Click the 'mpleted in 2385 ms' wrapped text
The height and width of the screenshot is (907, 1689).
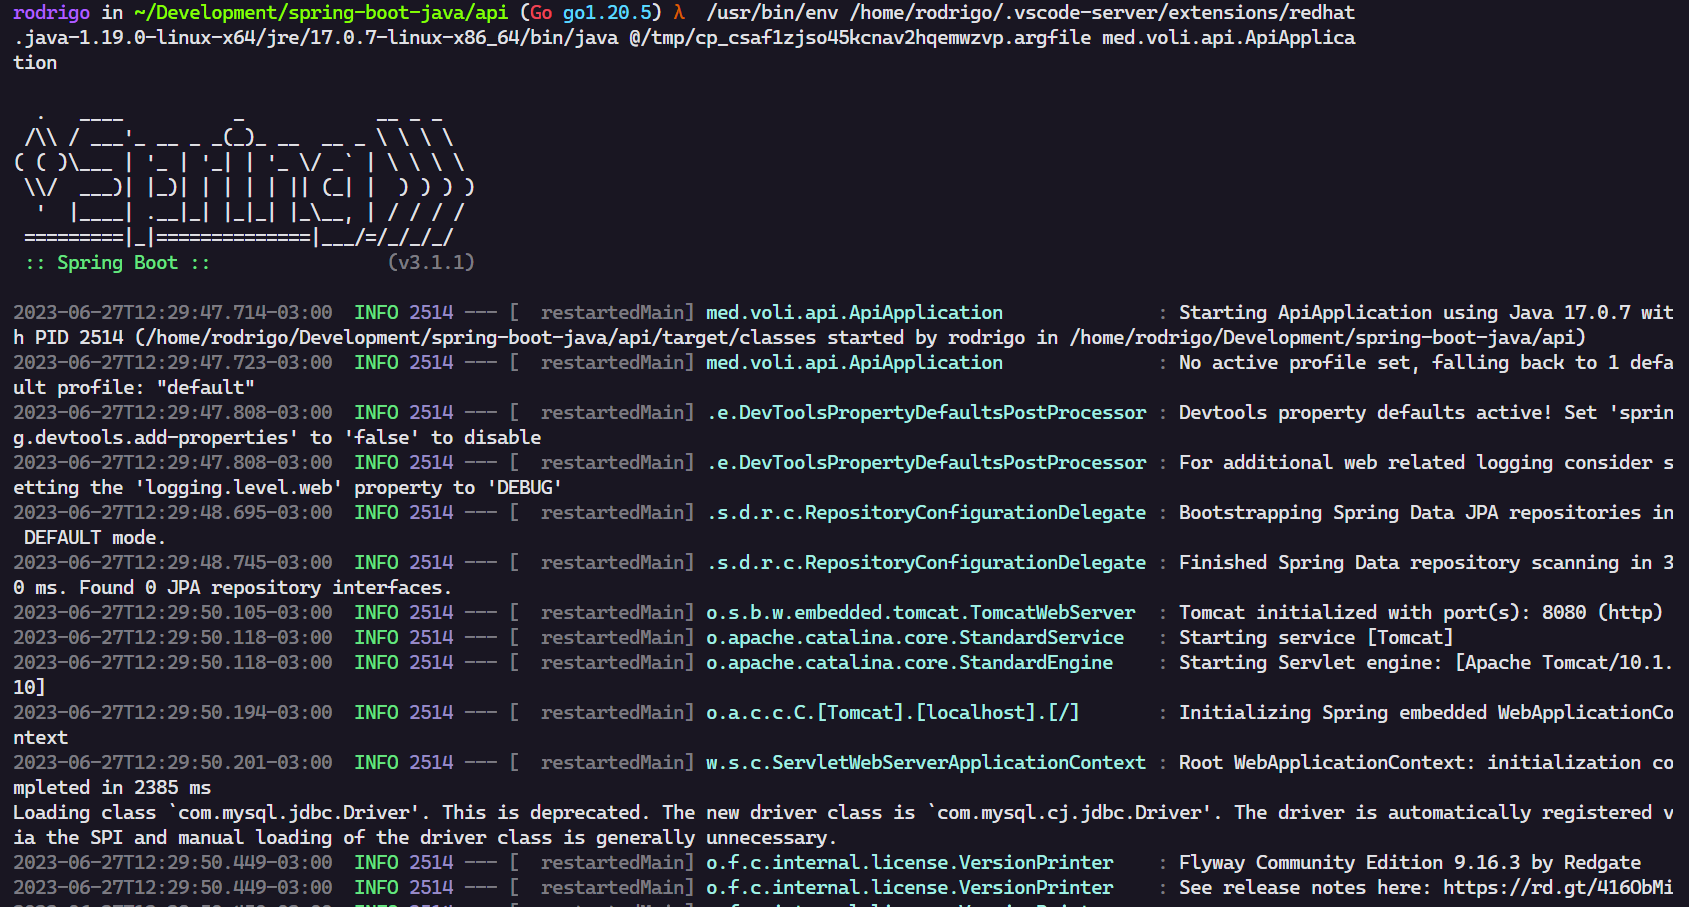(112, 787)
